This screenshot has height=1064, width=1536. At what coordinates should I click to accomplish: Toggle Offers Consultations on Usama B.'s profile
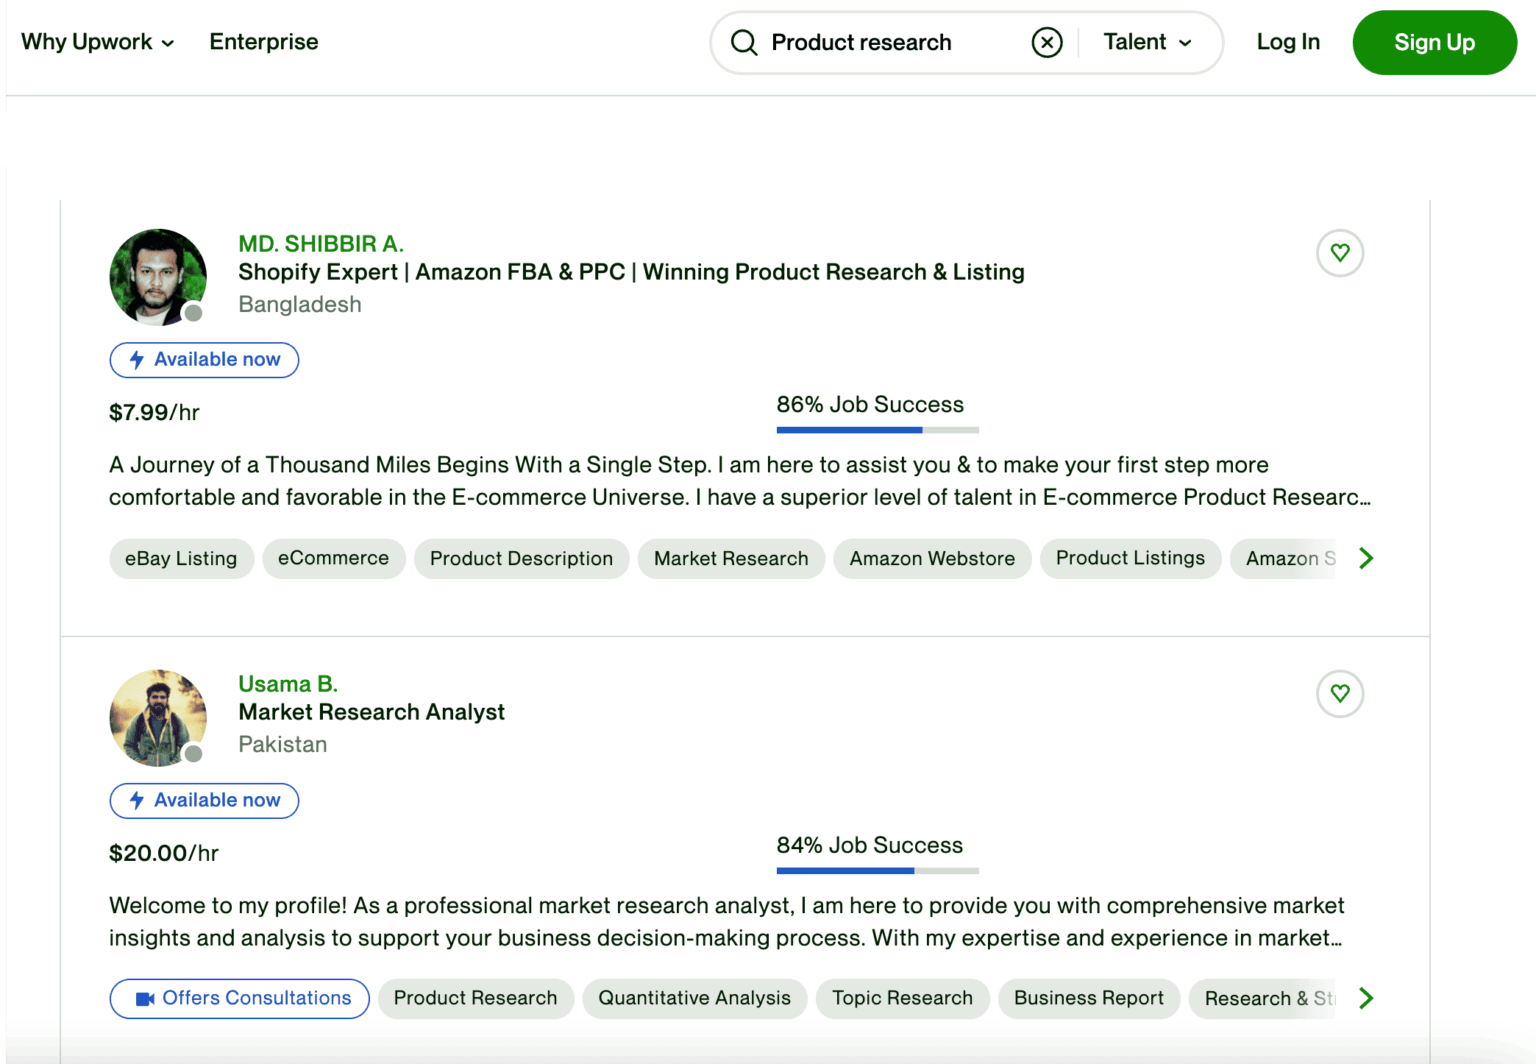(239, 998)
